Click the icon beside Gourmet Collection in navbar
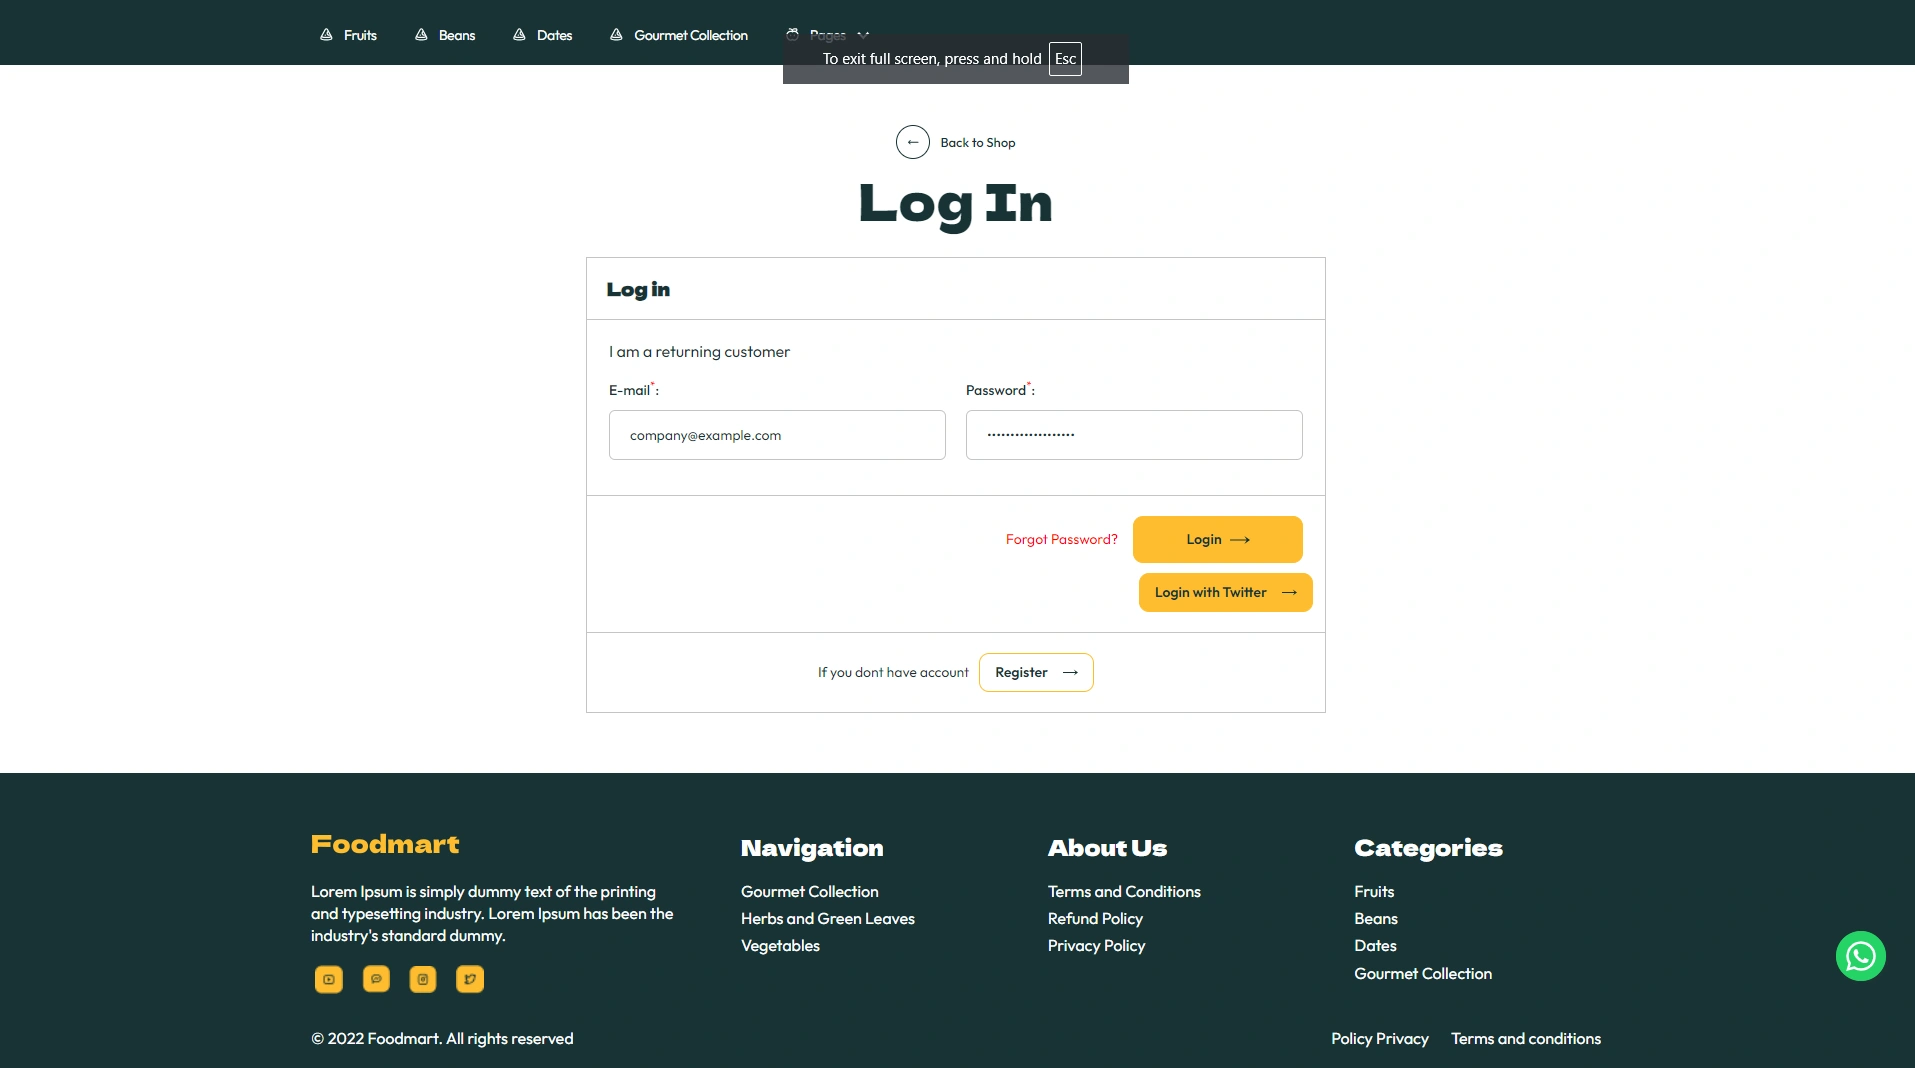Image resolution: width=1915 pixels, height=1068 pixels. (616, 35)
